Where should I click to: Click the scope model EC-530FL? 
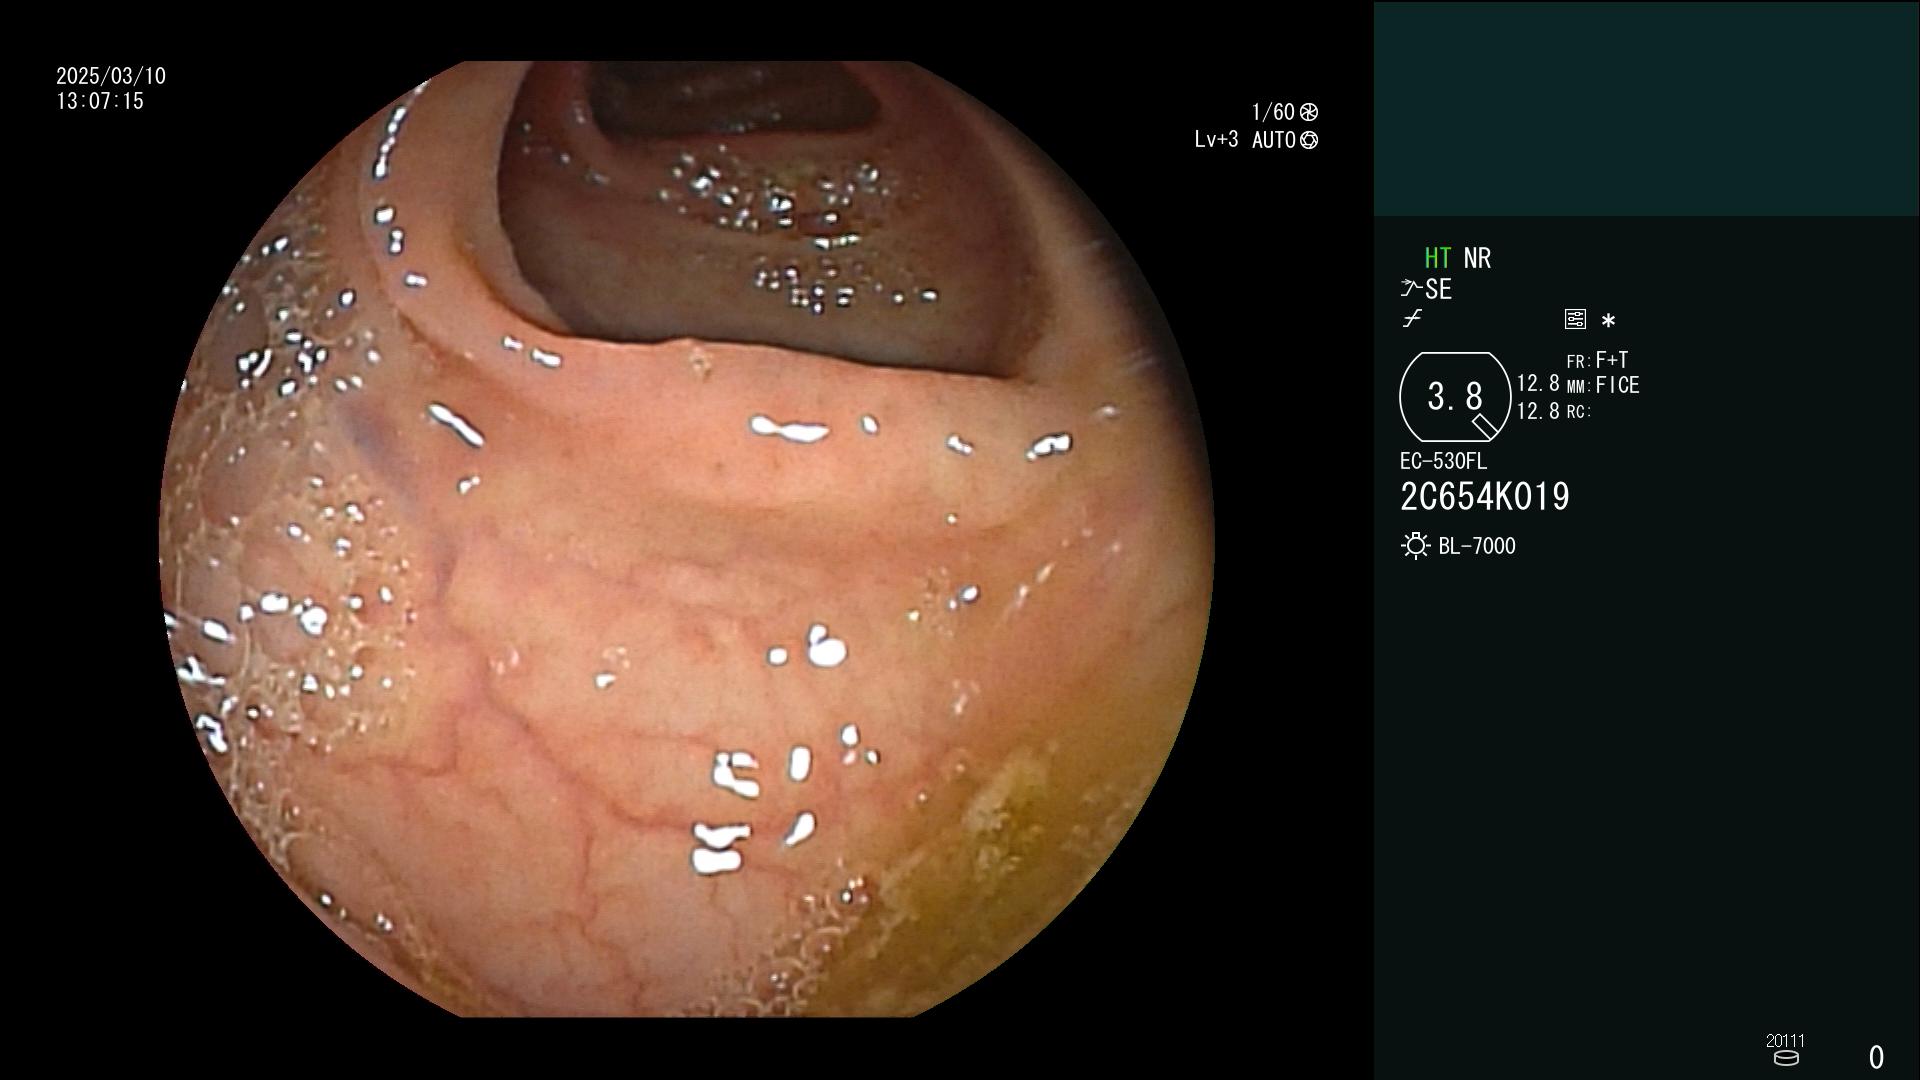(1443, 462)
